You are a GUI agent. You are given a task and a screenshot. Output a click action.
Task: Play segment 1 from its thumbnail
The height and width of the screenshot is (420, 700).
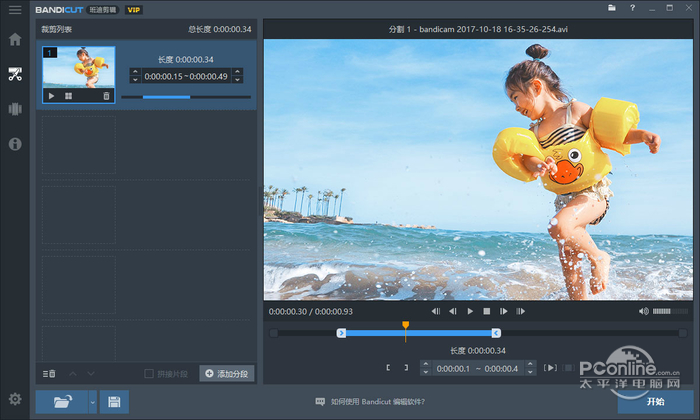click(x=51, y=96)
